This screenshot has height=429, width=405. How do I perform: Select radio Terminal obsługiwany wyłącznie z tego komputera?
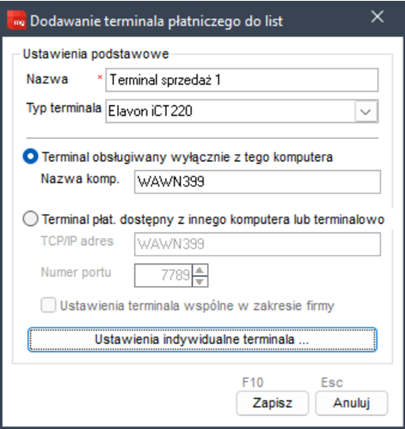[x=30, y=156]
